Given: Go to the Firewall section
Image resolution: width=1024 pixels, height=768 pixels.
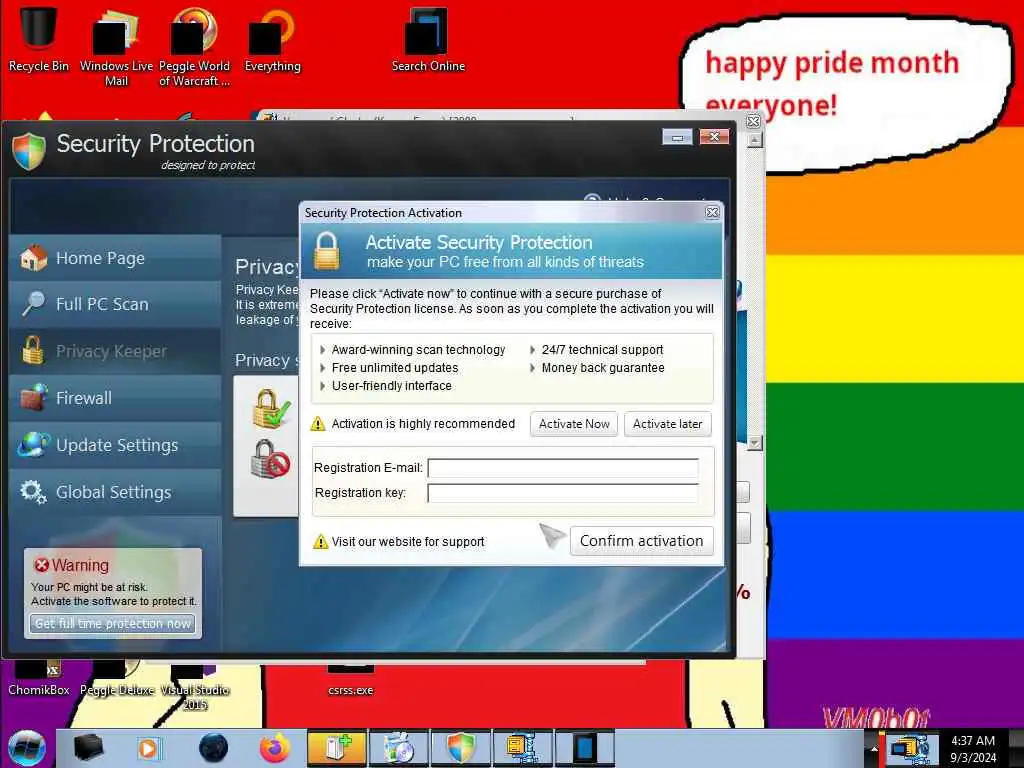Looking at the screenshot, I should pos(115,398).
